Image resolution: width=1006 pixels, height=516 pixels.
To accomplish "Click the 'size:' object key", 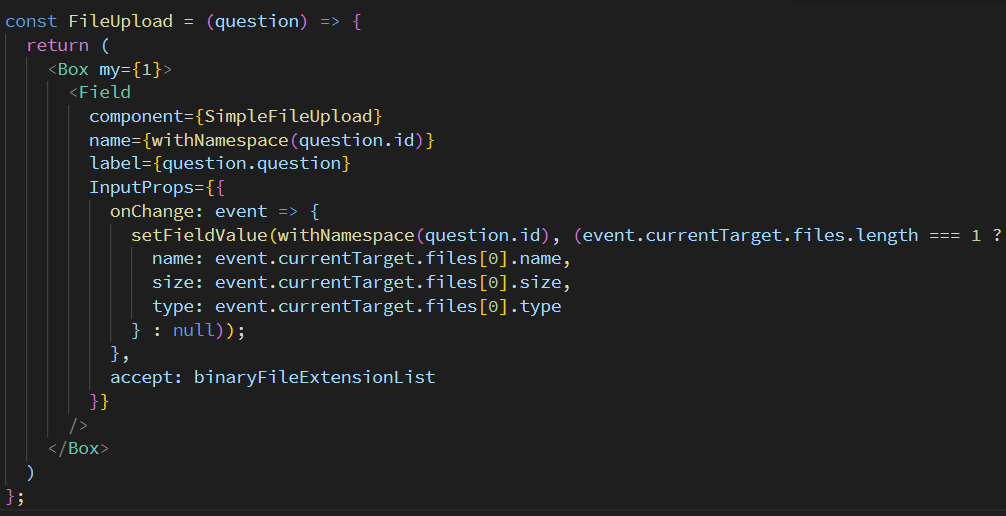I will pos(178,282).
